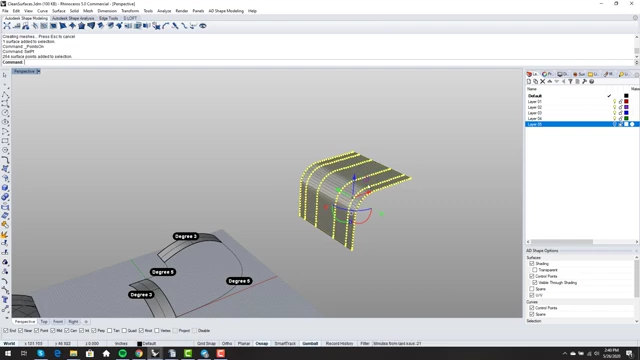
Task: Click the lock icon for Layer 03
Action: [x=620, y=113]
